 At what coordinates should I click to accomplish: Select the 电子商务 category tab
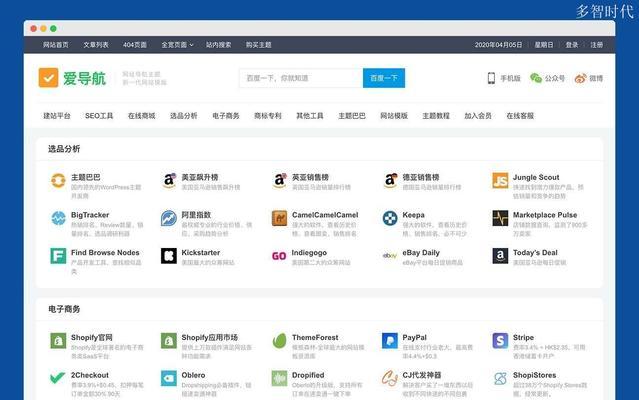coord(226,116)
